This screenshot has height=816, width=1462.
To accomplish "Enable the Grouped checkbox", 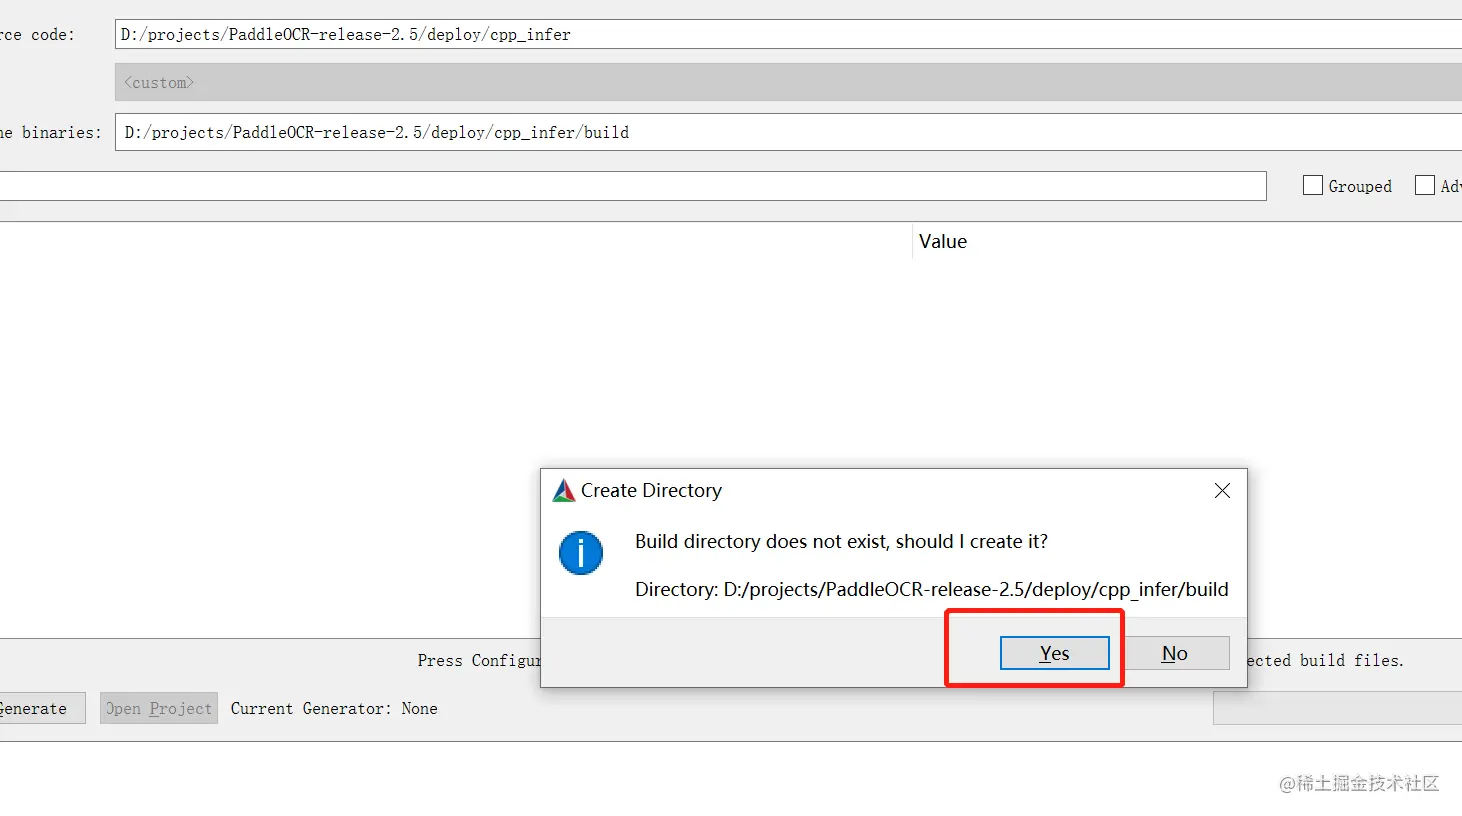I will click(1312, 185).
